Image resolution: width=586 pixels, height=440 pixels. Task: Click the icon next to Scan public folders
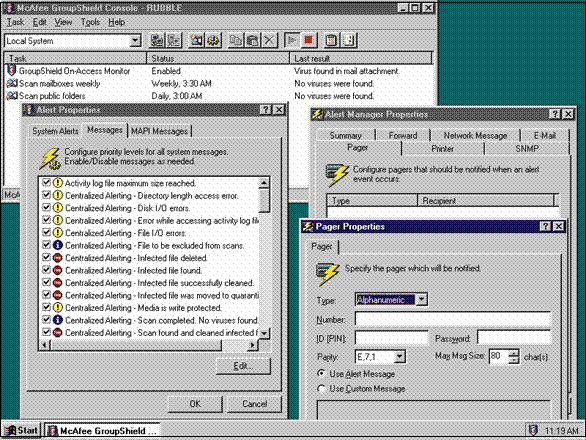(12, 96)
